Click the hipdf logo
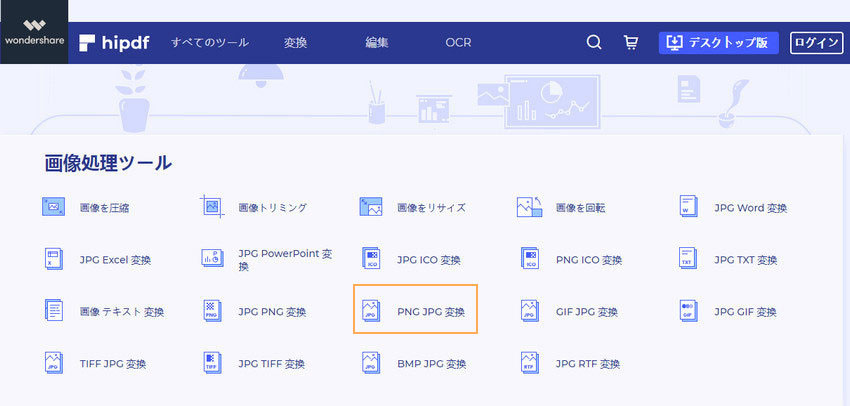The width and height of the screenshot is (850, 406). [x=114, y=43]
